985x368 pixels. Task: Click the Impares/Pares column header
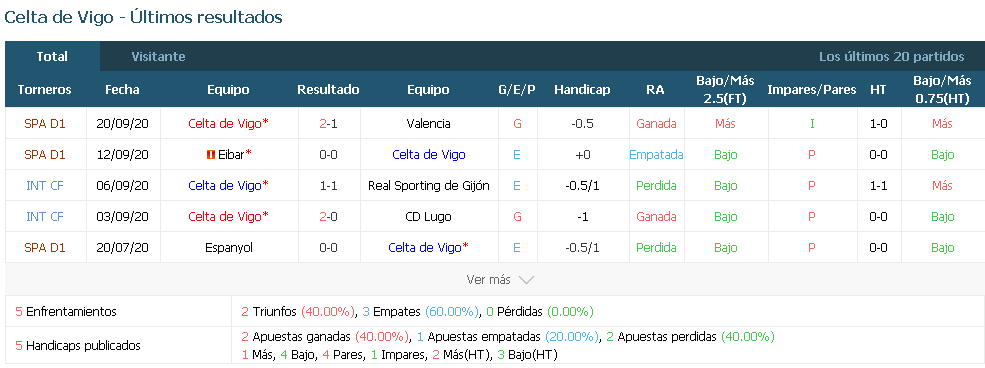coord(812,90)
